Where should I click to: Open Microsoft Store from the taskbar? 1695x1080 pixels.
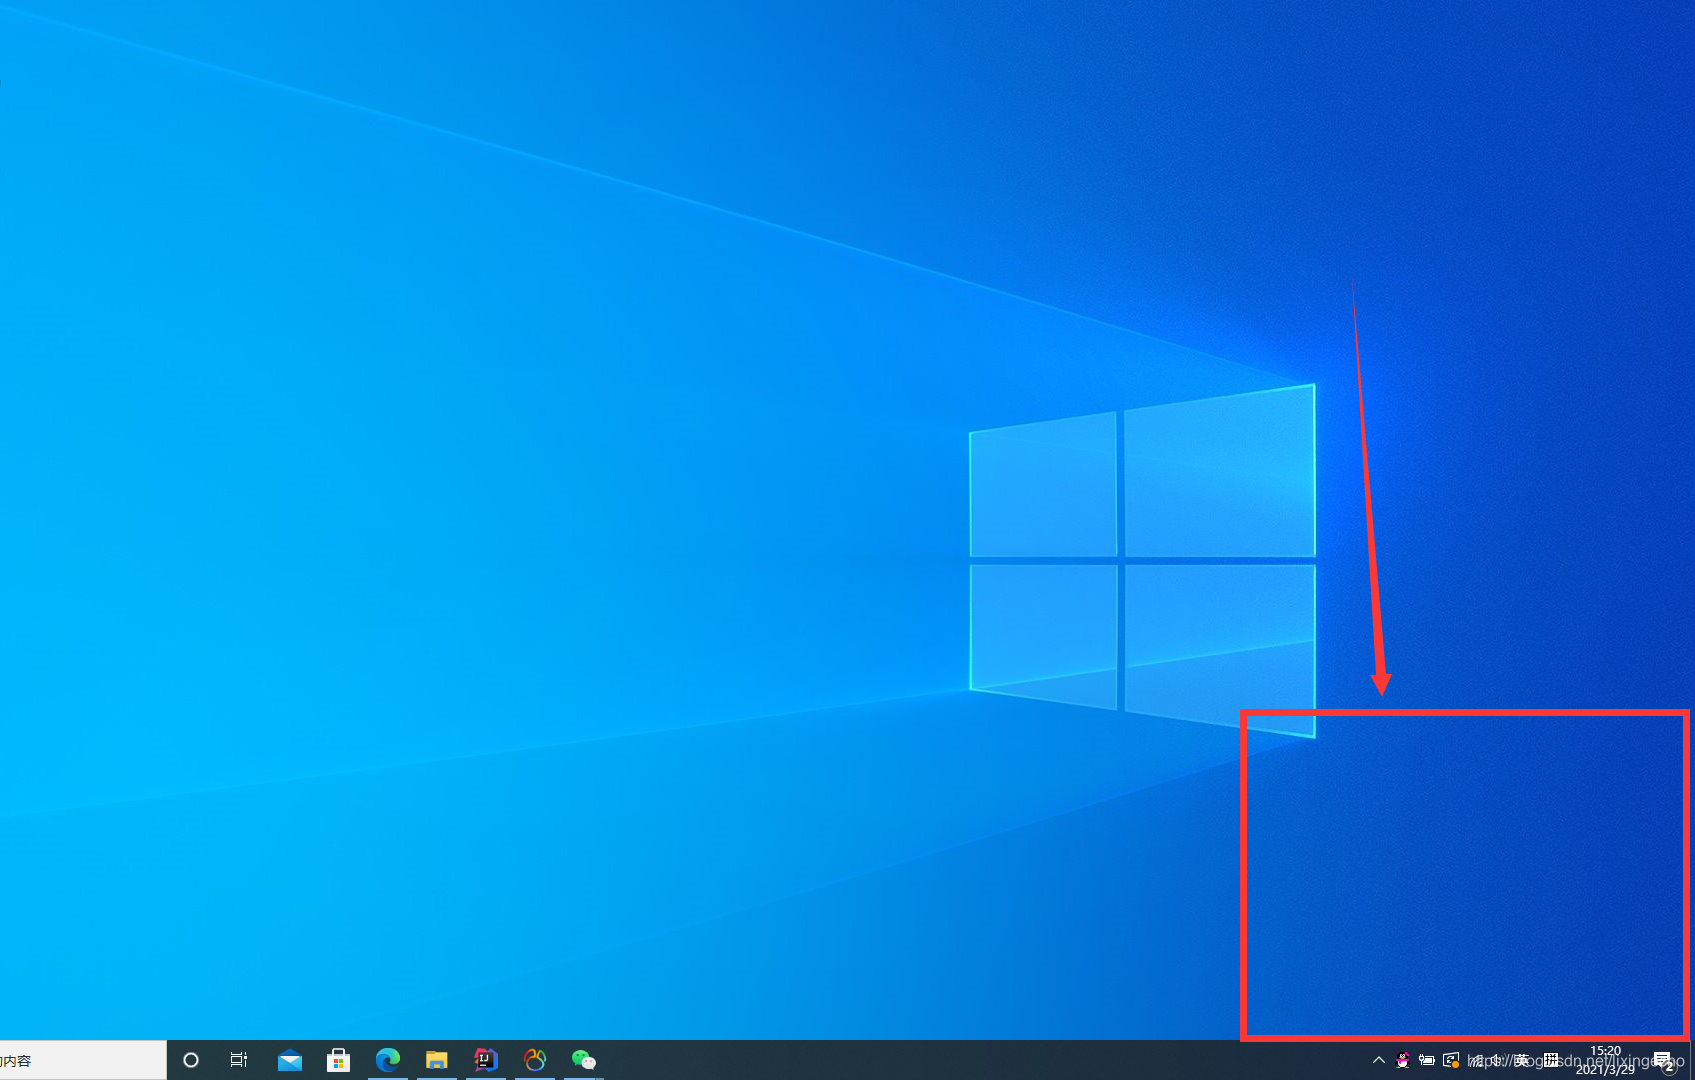[x=338, y=1060]
